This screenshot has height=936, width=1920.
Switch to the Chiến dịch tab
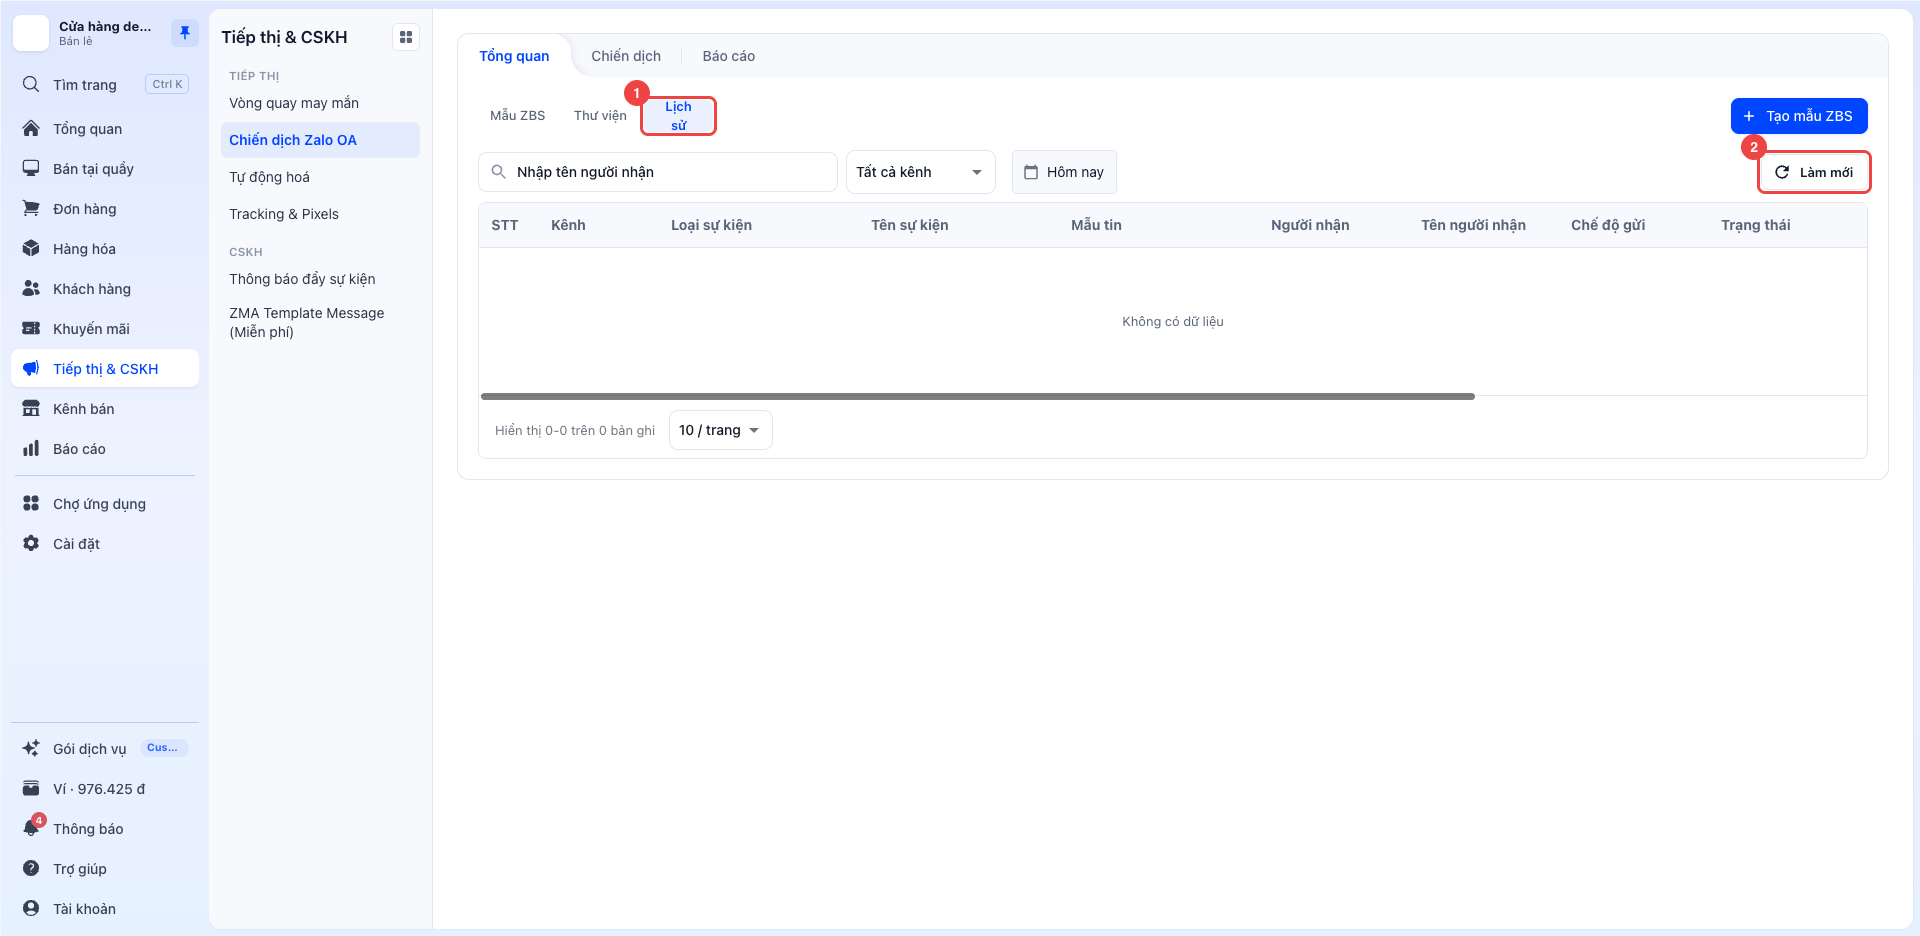click(626, 56)
